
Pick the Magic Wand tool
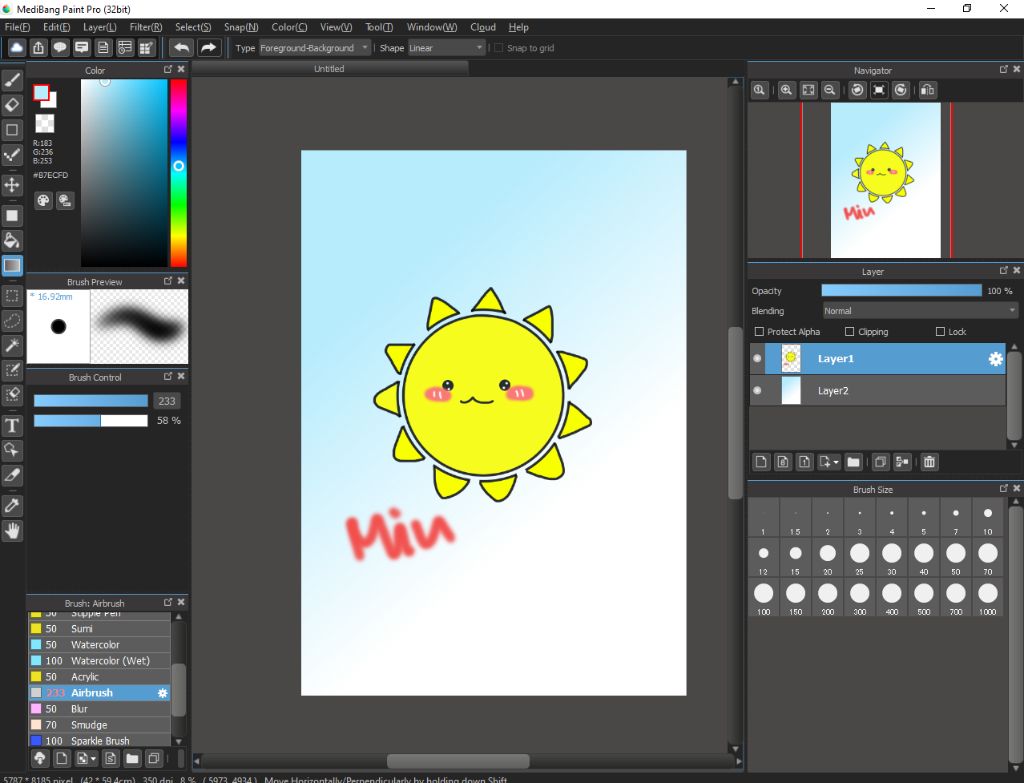click(x=12, y=345)
